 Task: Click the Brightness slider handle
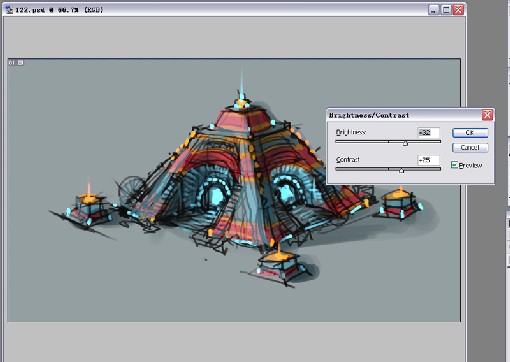click(x=405, y=143)
